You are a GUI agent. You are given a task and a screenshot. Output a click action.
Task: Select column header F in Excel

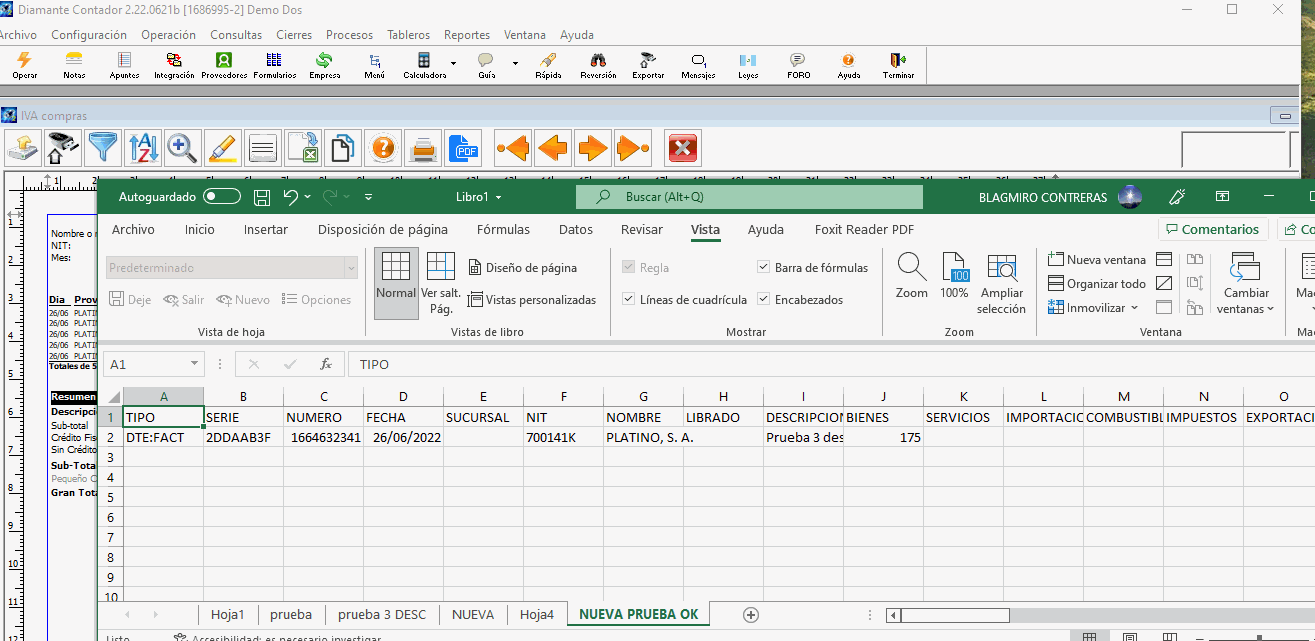point(564,397)
